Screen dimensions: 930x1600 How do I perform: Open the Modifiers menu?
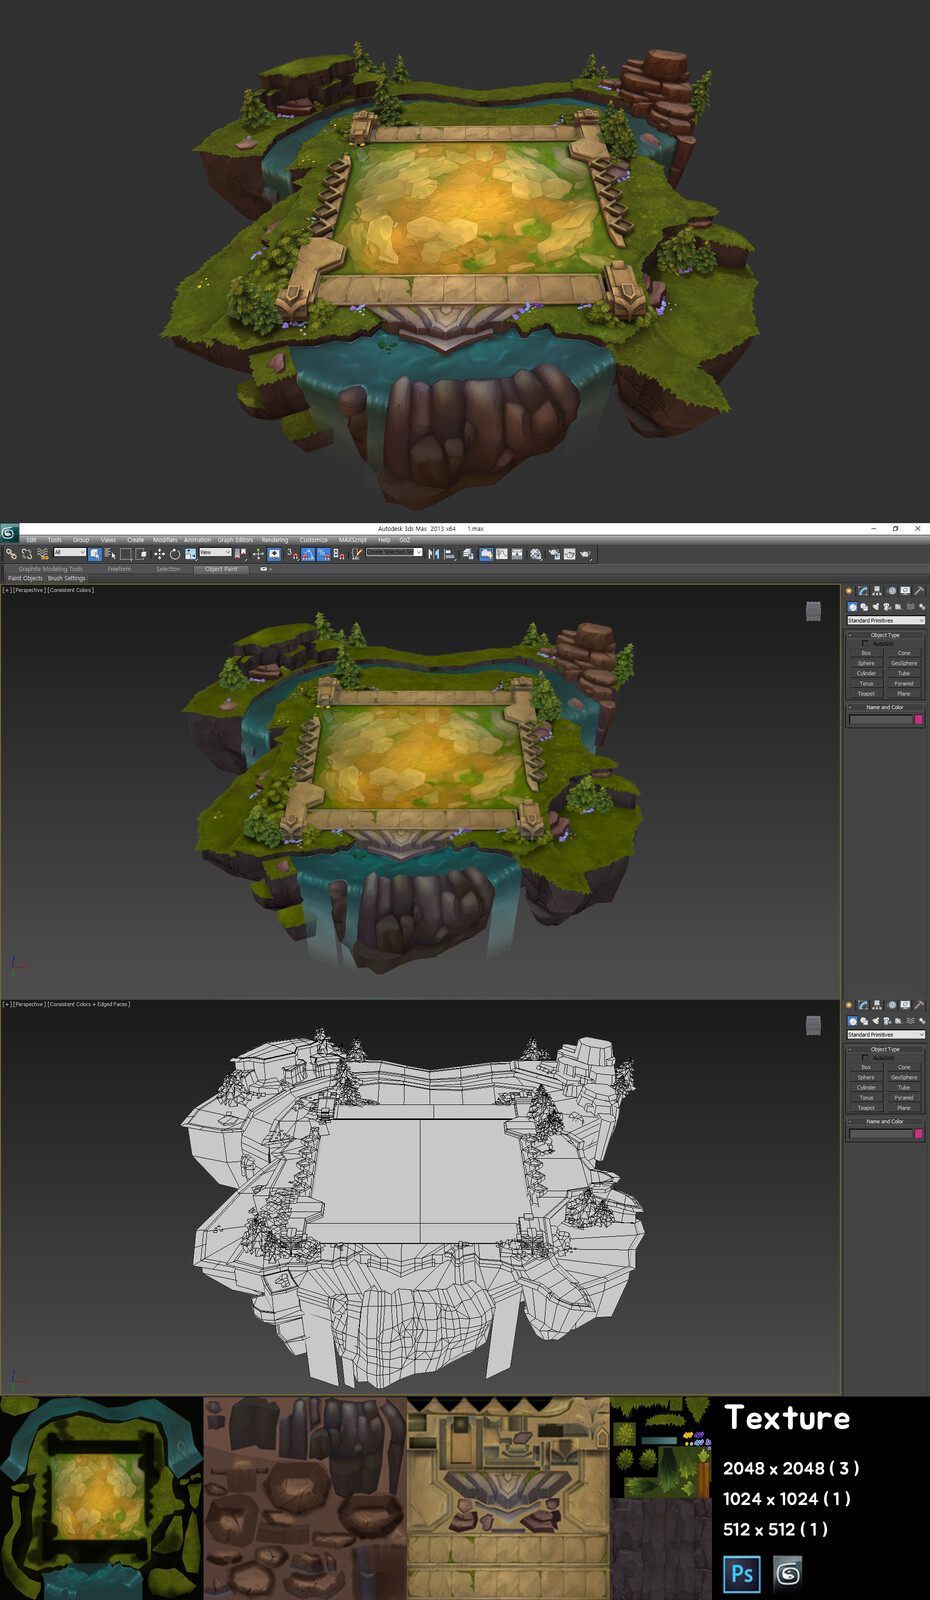pos(165,540)
